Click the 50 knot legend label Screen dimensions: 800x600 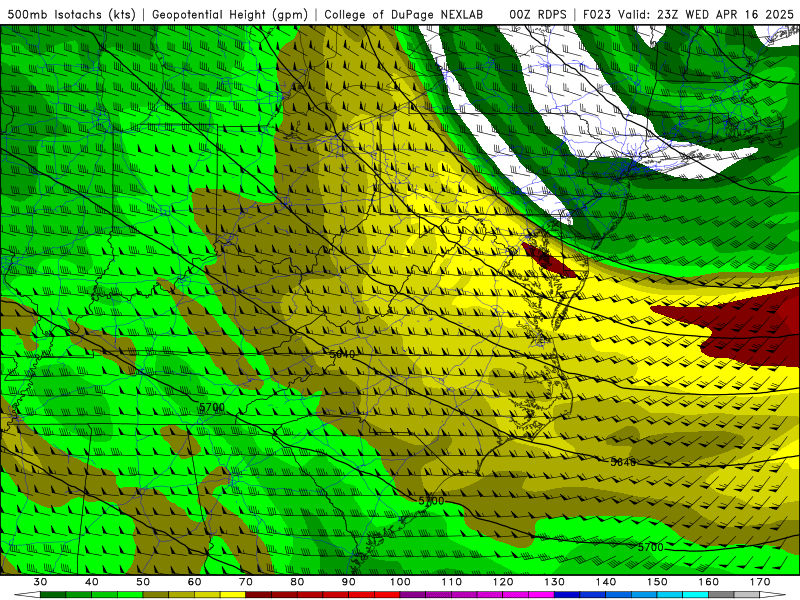tap(143, 582)
